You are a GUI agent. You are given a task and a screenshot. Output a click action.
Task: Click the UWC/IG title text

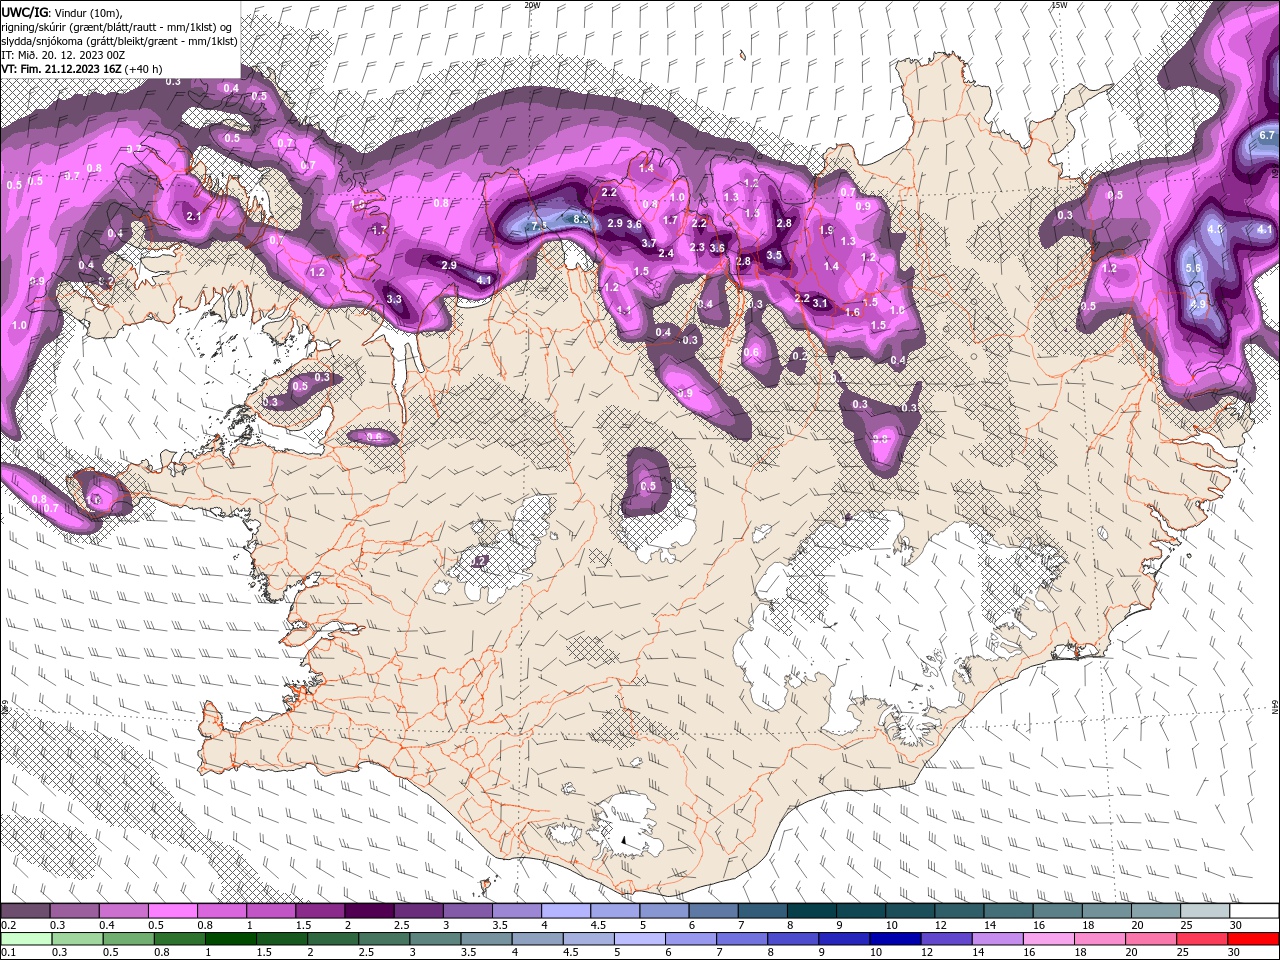(25, 11)
